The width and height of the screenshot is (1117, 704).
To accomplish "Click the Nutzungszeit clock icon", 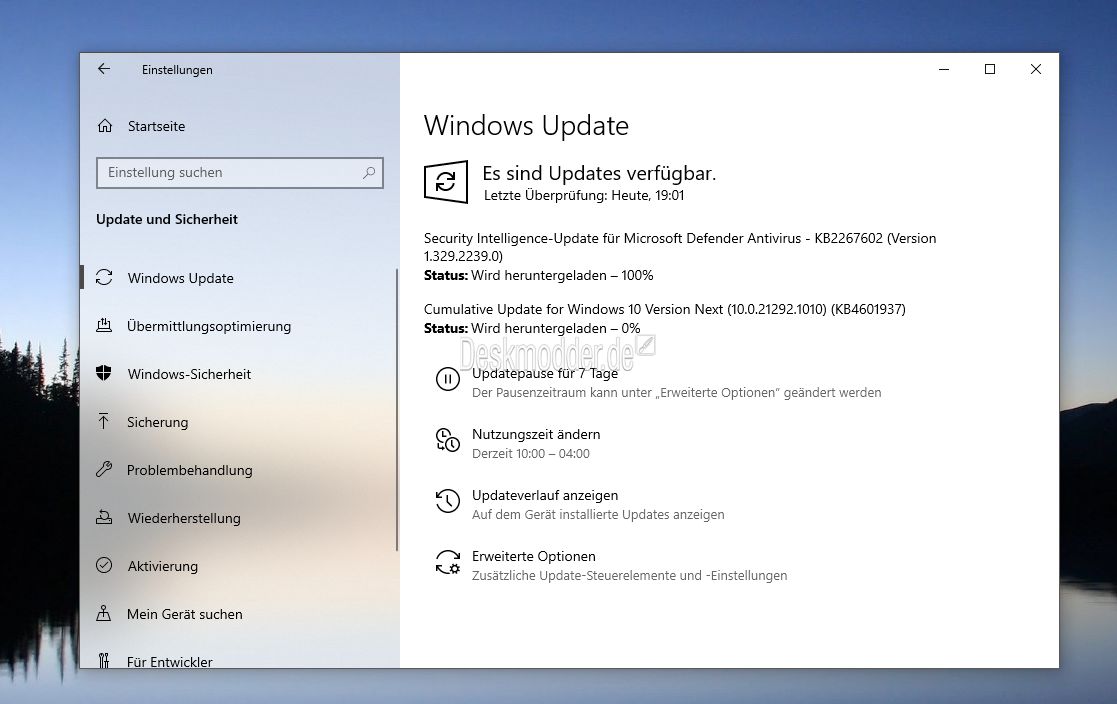I will click(447, 440).
